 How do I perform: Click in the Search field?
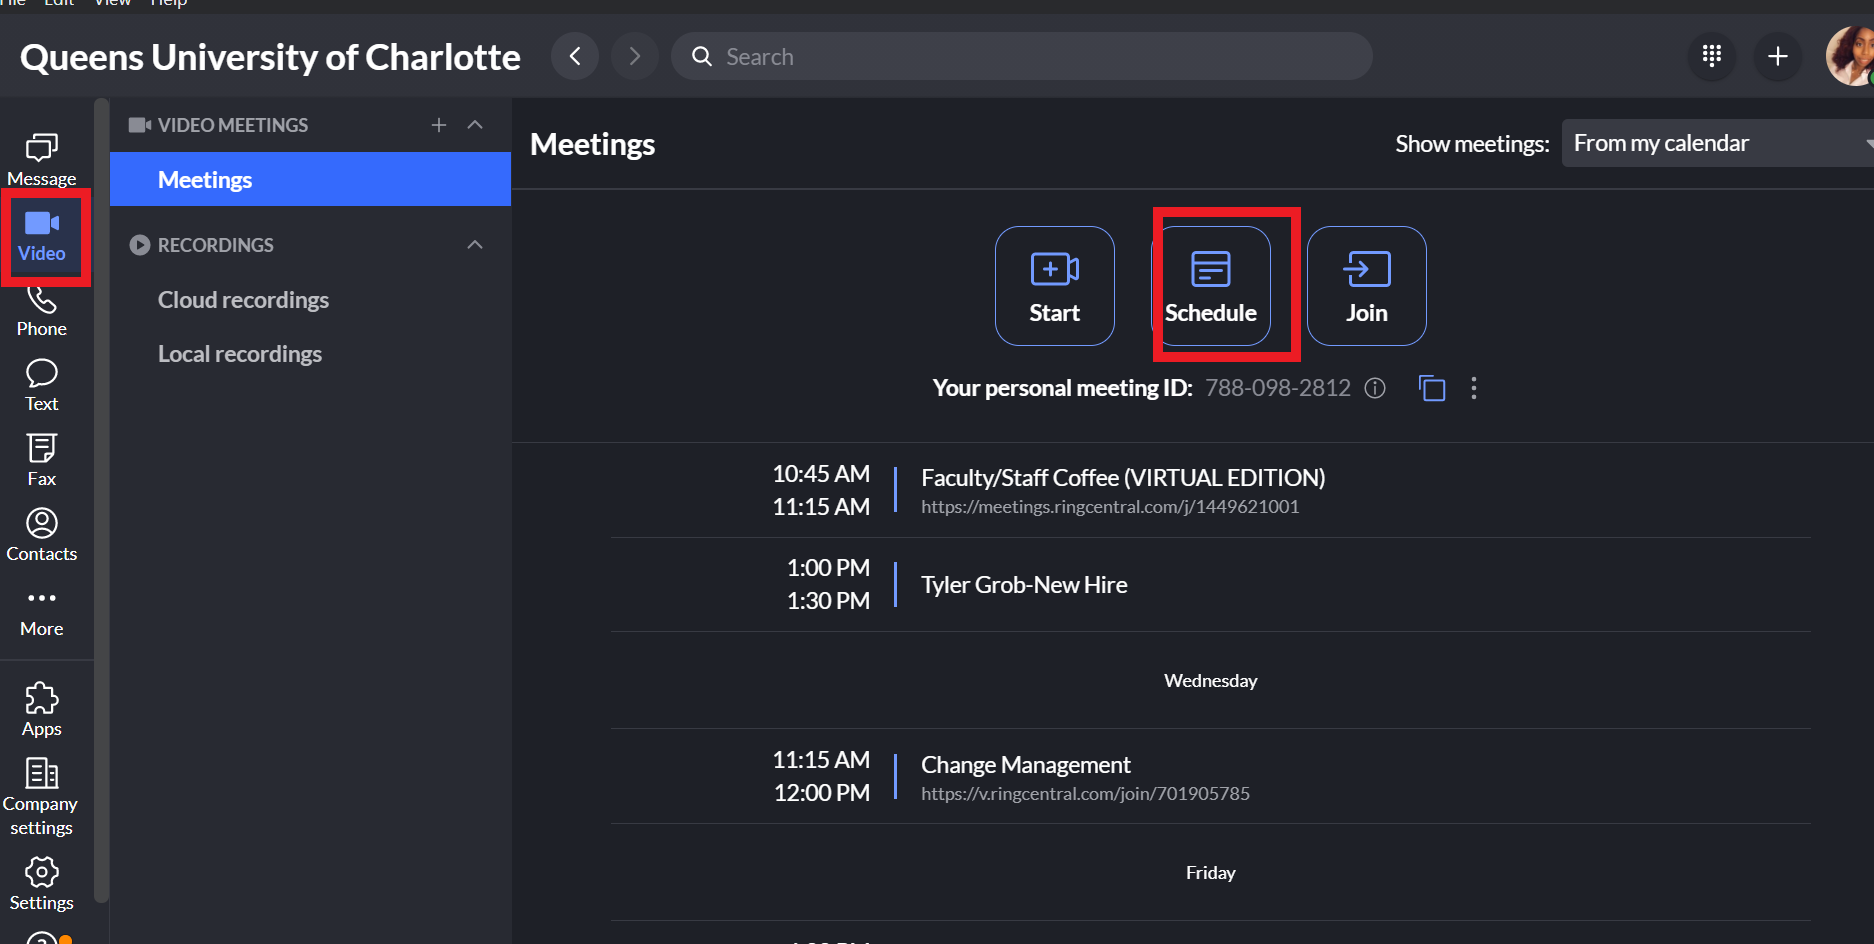pos(1022,56)
